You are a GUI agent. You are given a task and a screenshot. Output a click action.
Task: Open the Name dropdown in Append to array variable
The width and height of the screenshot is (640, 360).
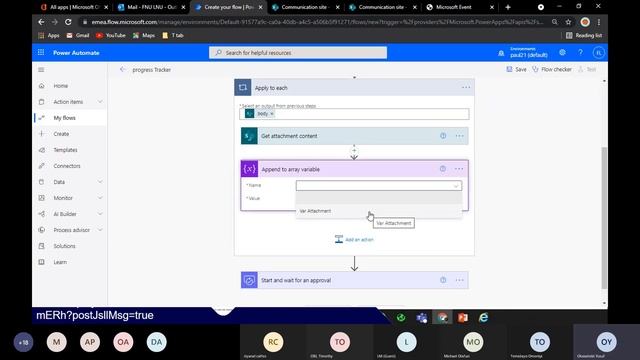[x=379, y=186]
